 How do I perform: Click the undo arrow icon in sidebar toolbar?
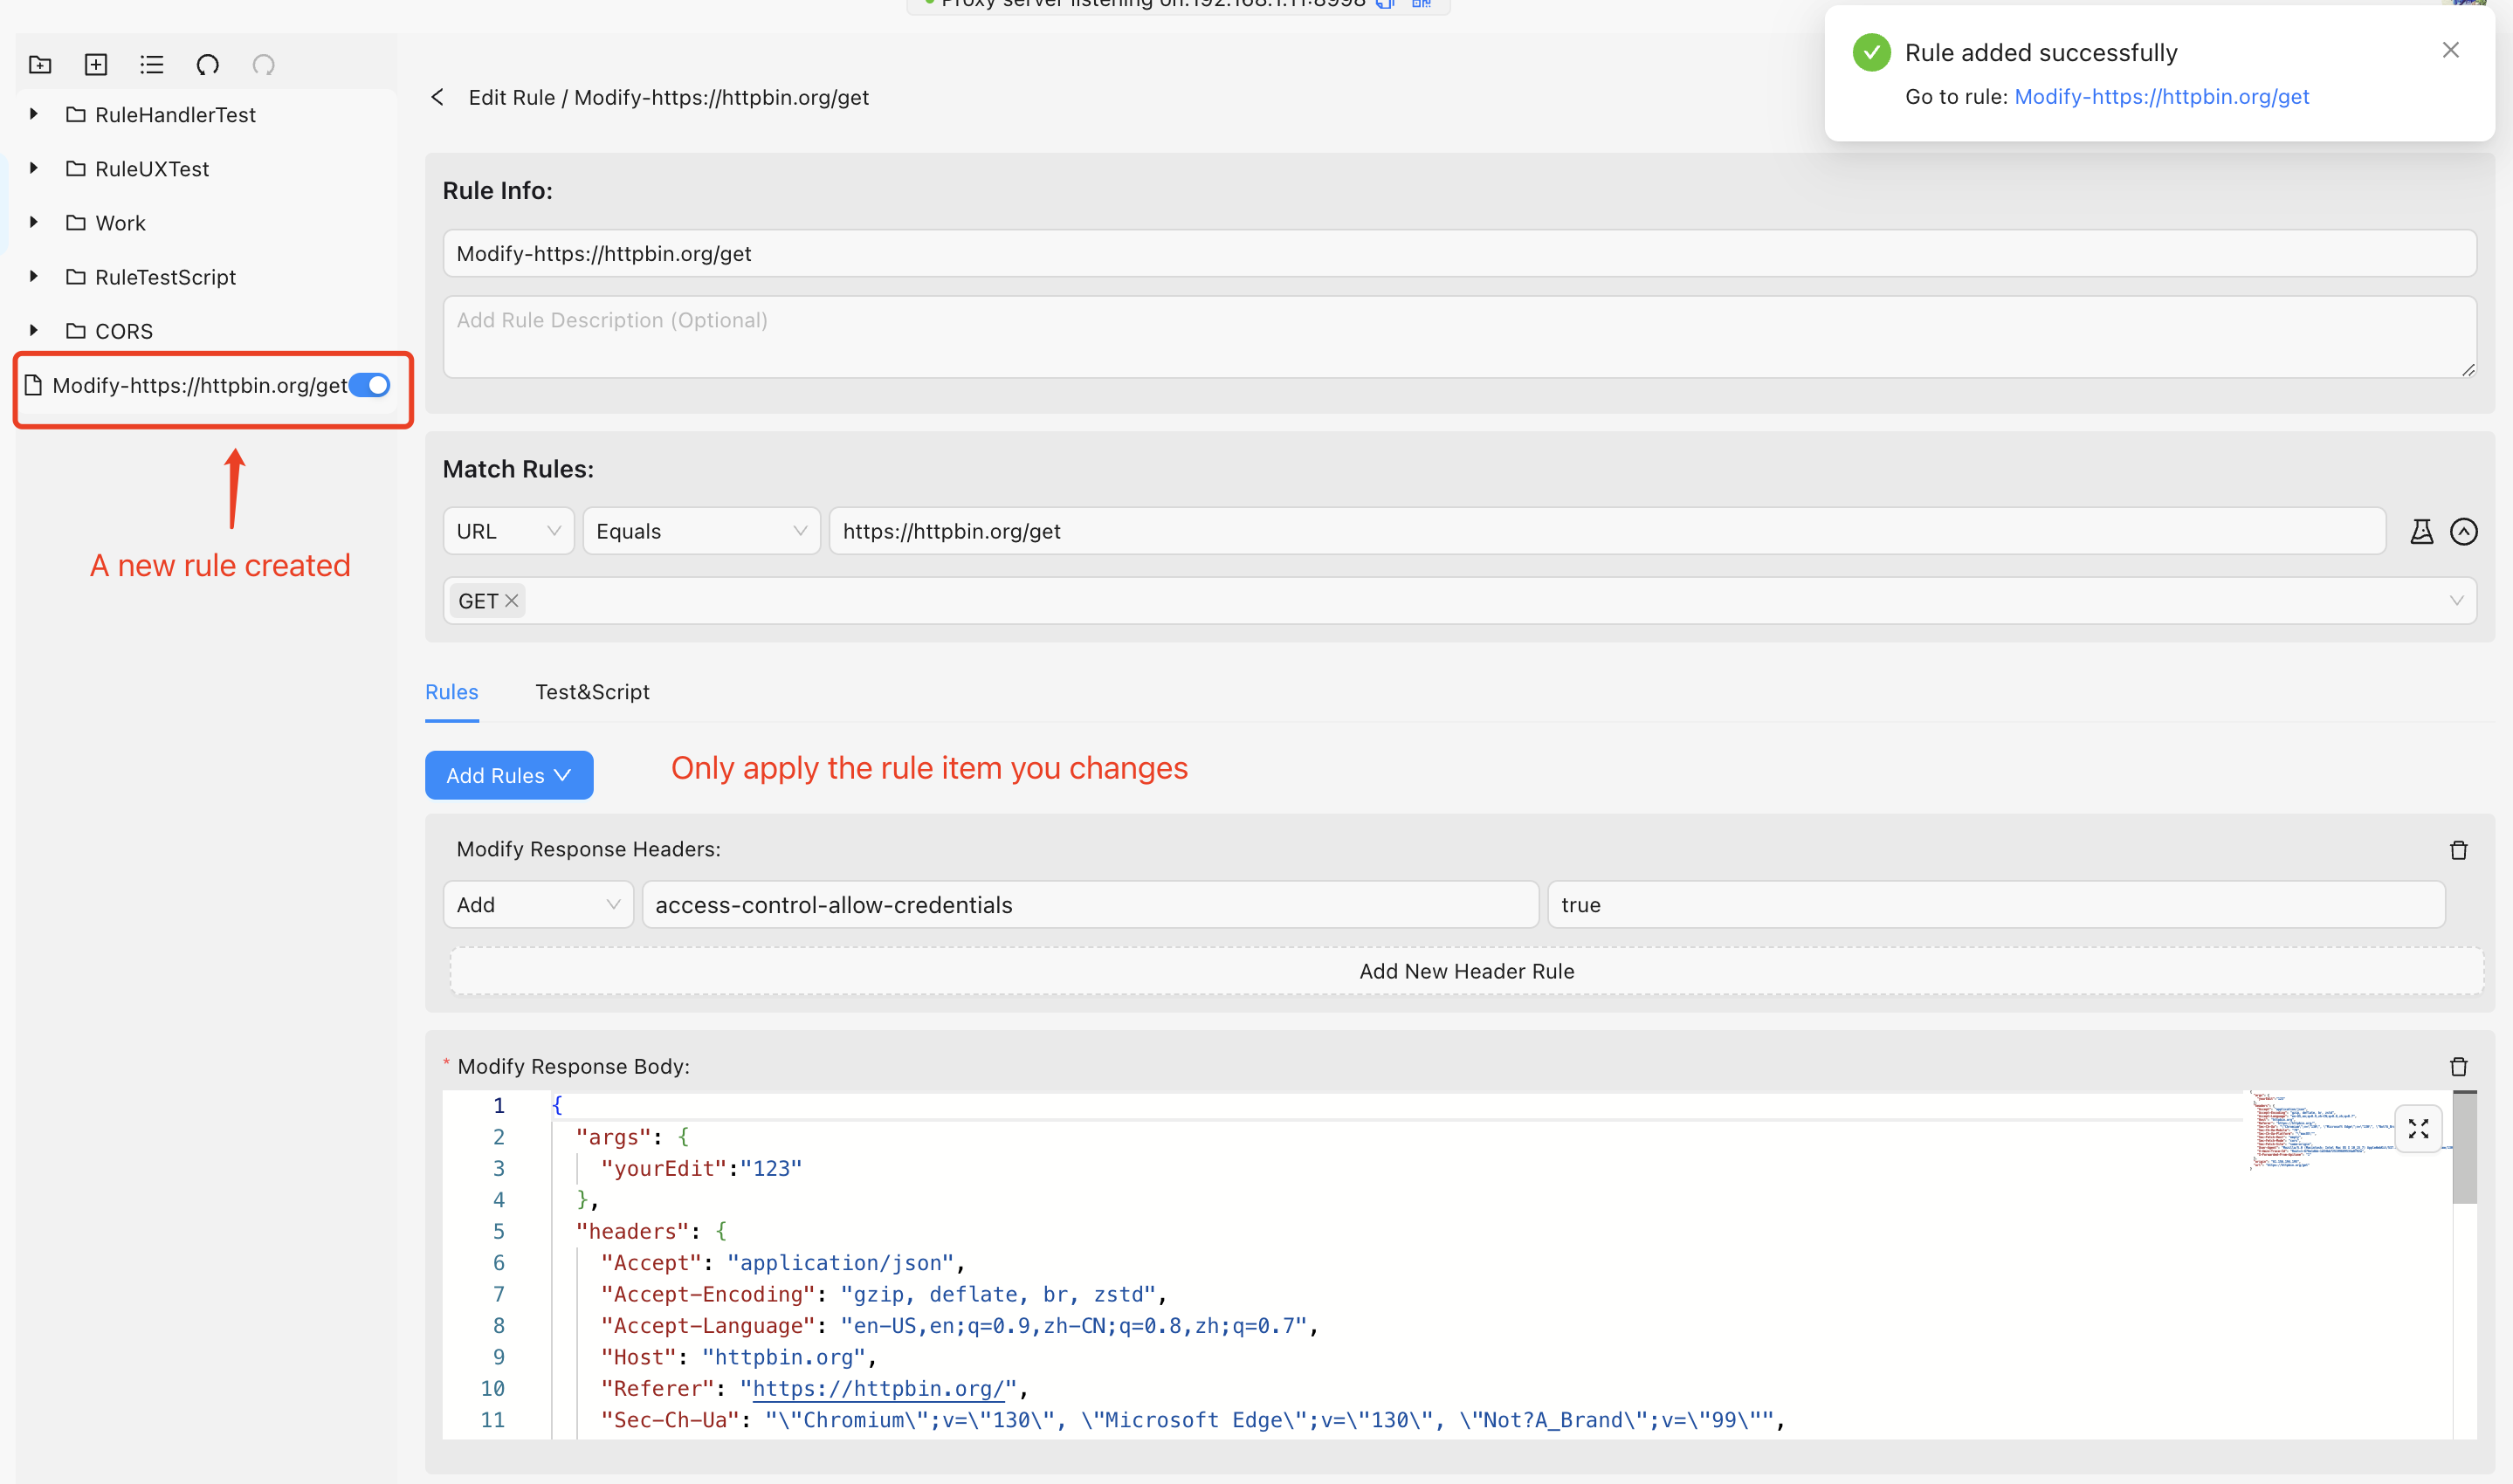pos(207,65)
